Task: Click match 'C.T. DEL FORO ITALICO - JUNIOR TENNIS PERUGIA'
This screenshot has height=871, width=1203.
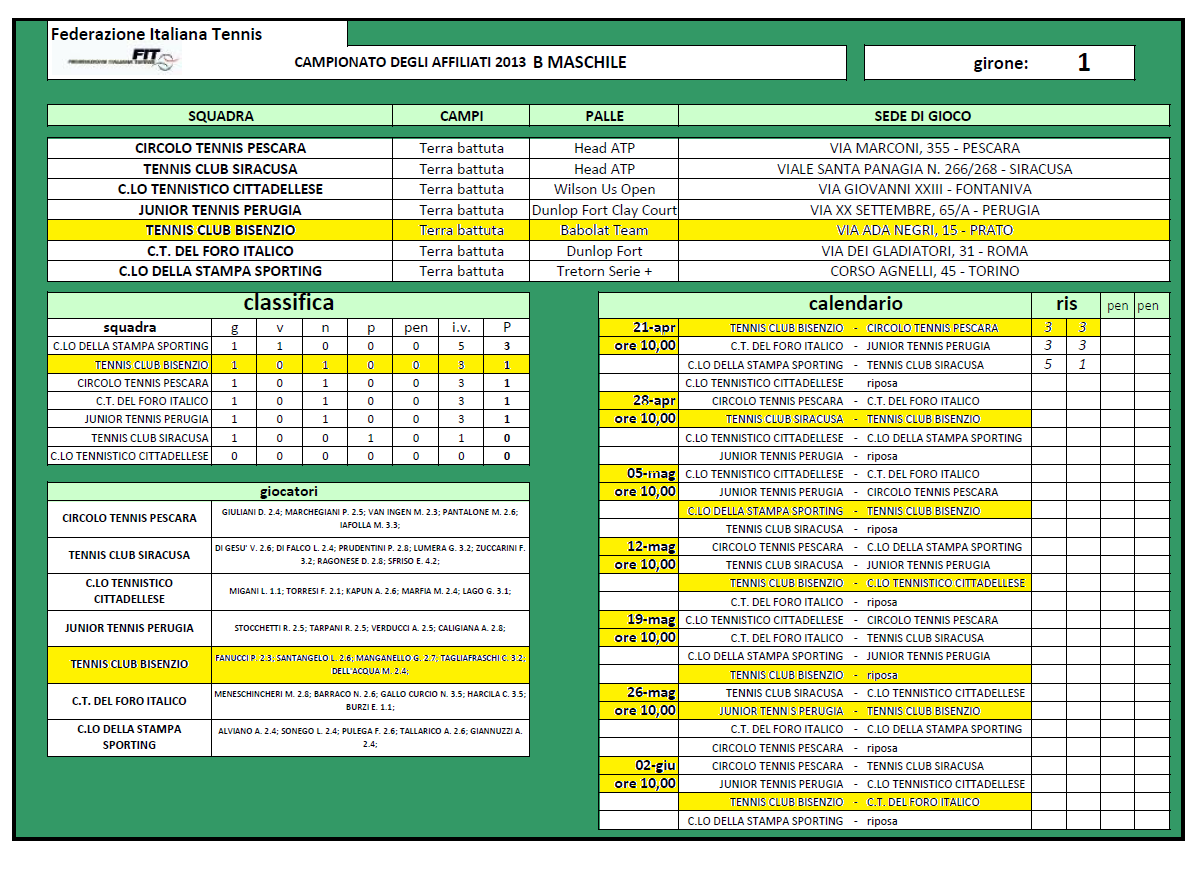Action: (x=855, y=346)
